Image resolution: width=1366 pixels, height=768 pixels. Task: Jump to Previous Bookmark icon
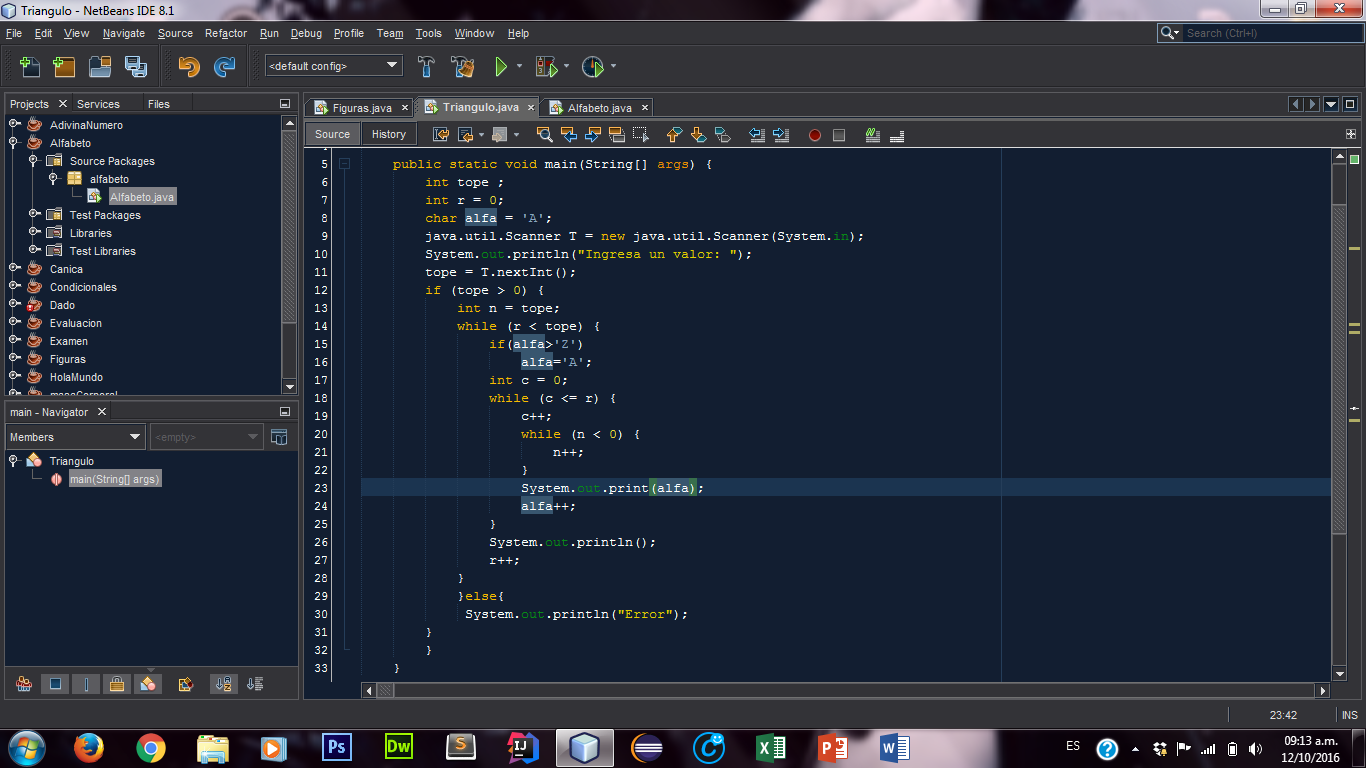point(674,135)
